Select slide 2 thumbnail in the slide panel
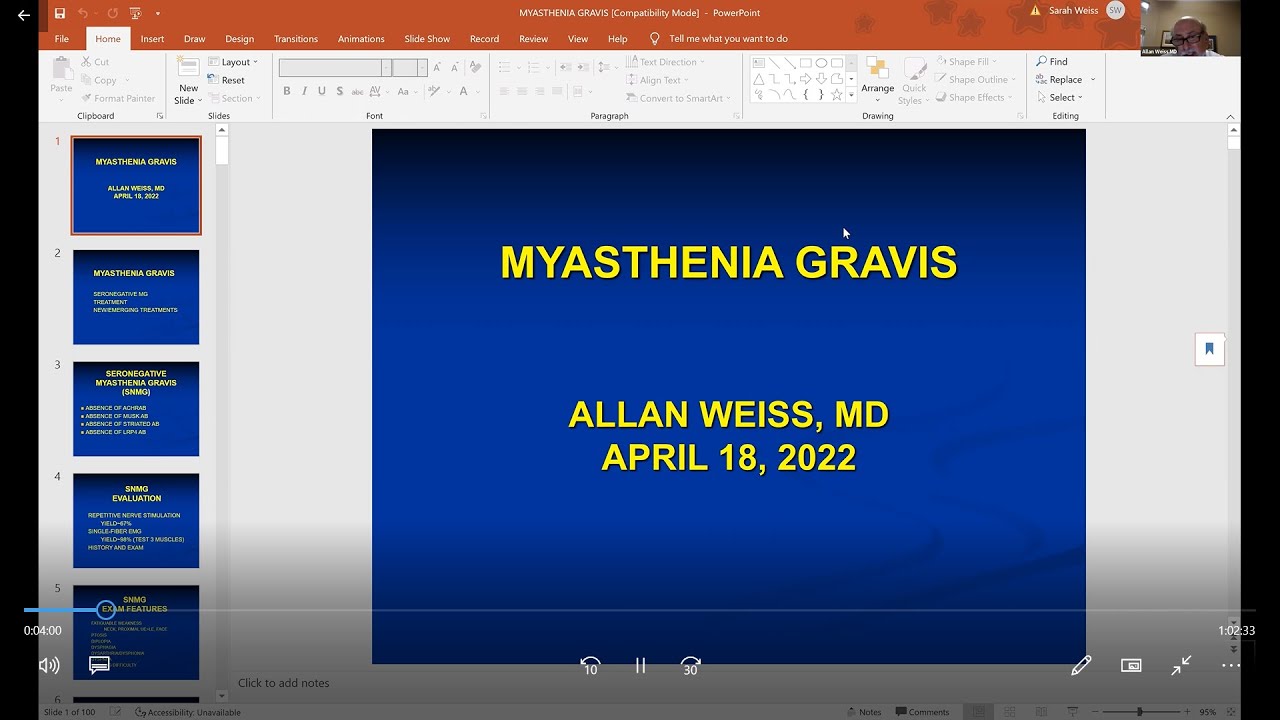The width and height of the screenshot is (1280, 720). [136, 297]
